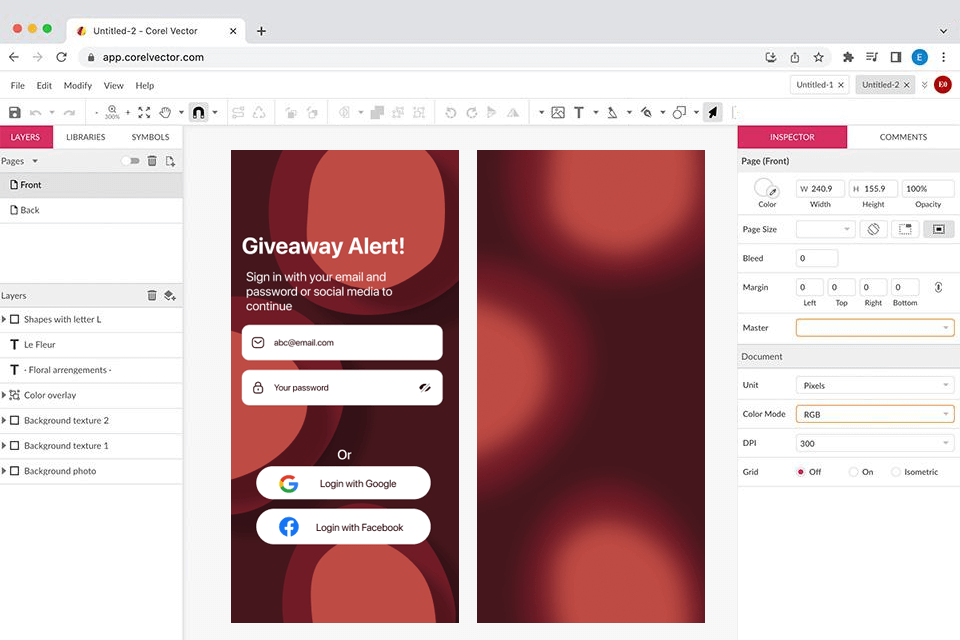Open the Page Size dropdown
This screenshot has width=960, height=640.
[x=825, y=229]
